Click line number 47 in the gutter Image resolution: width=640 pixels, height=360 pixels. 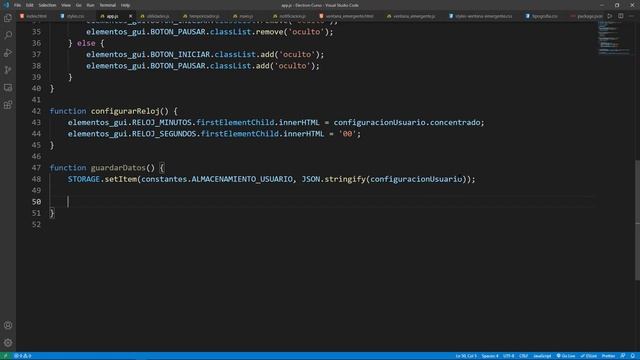pyautogui.click(x=36, y=168)
